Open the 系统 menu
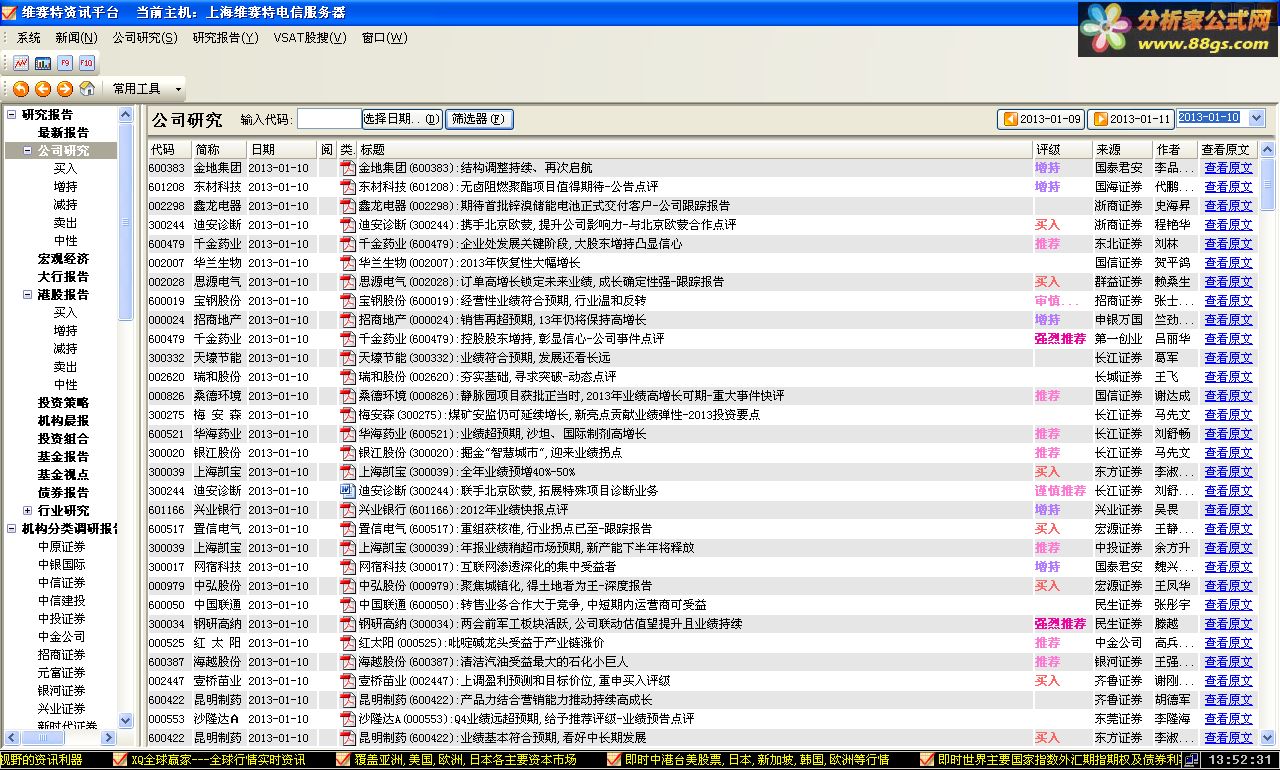Screen dimensions: 1280x770 [x=29, y=38]
